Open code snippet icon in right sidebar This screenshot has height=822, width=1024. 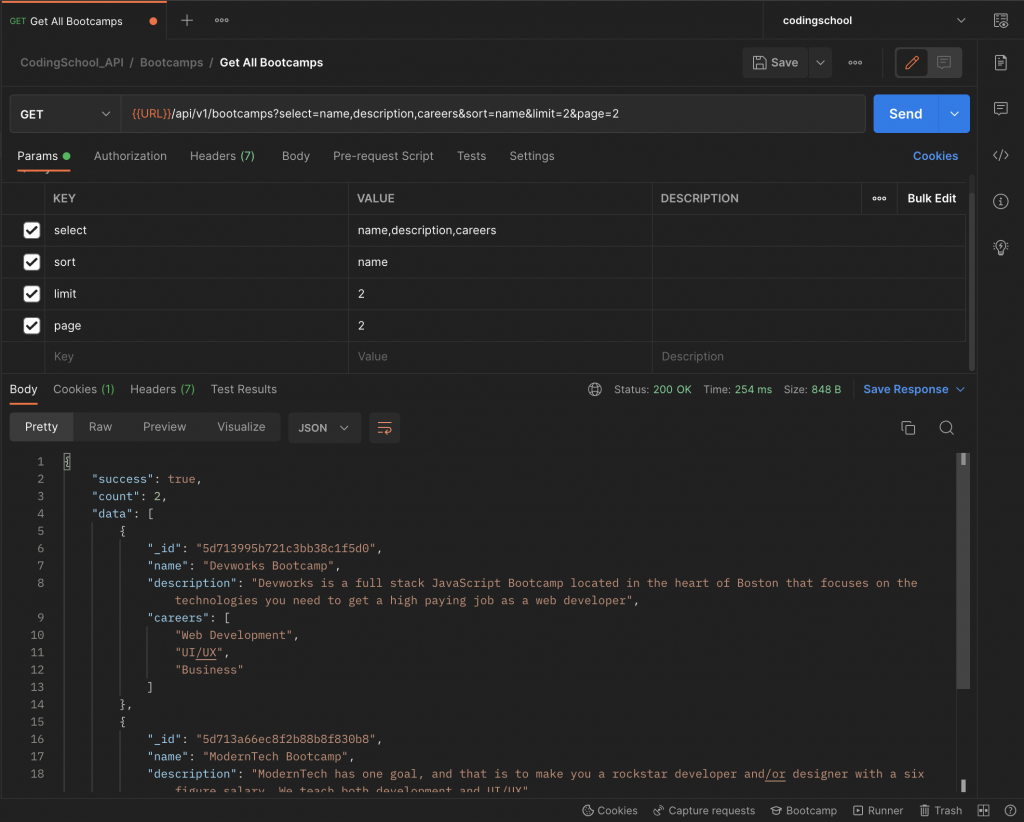(1000, 155)
